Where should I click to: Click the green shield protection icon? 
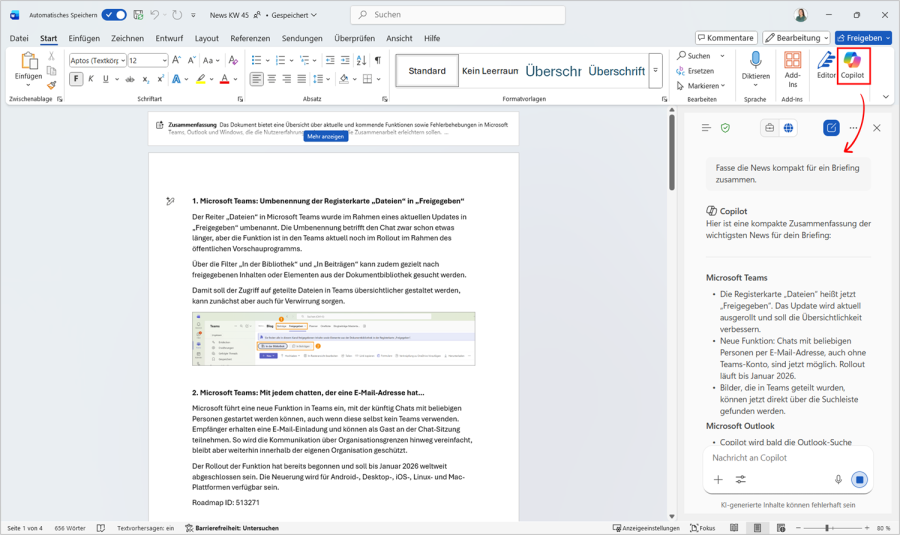[x=726, y=127]
